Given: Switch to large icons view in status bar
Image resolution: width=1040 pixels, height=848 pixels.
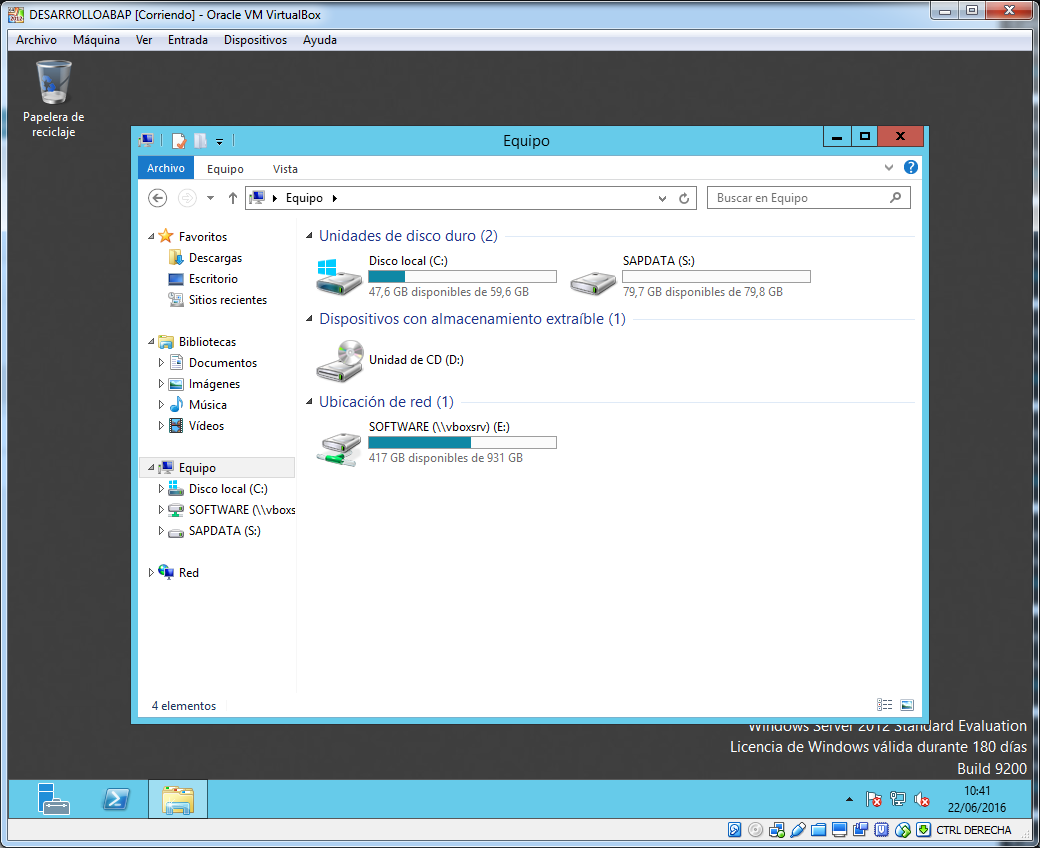Looking at the screenshot, I should (x=907, y=705).
